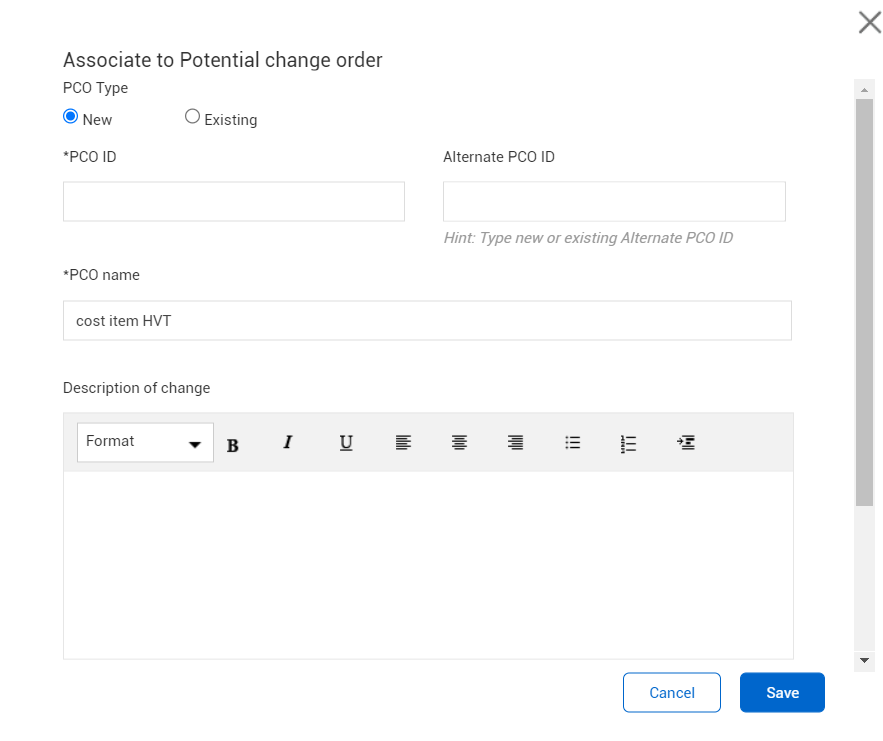The width and height of the screenshot is (883, 741).
Task: Cancel the change order dialog
Action: tap(672, 693)
